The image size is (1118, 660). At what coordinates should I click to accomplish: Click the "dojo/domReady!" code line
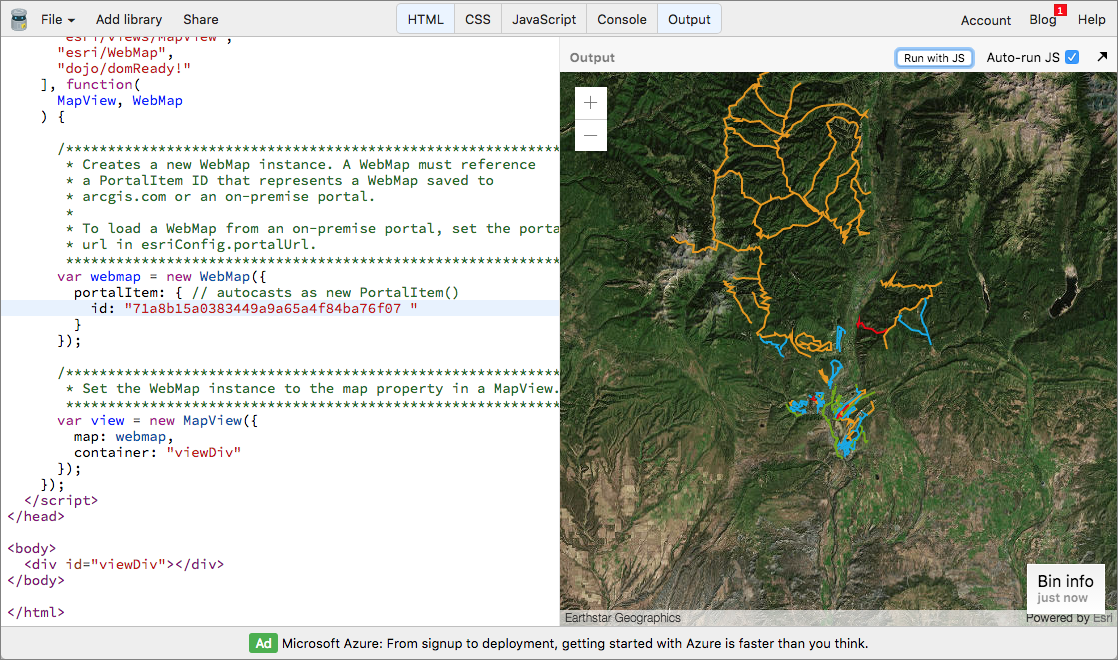click(x=124, y=68)
